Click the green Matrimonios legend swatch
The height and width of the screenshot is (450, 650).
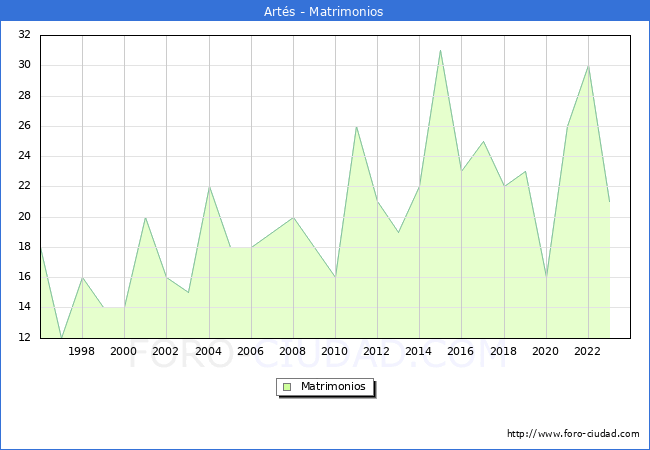287,387
